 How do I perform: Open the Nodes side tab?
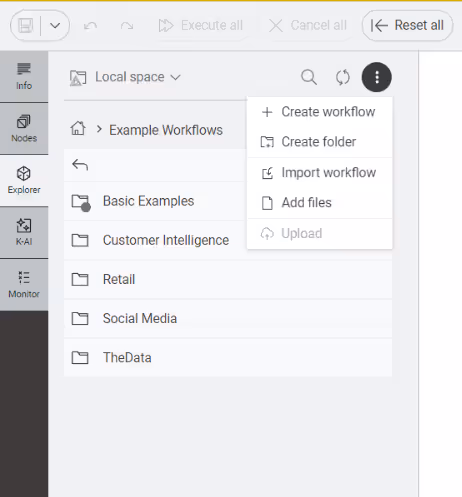click(x=24, y=129)
